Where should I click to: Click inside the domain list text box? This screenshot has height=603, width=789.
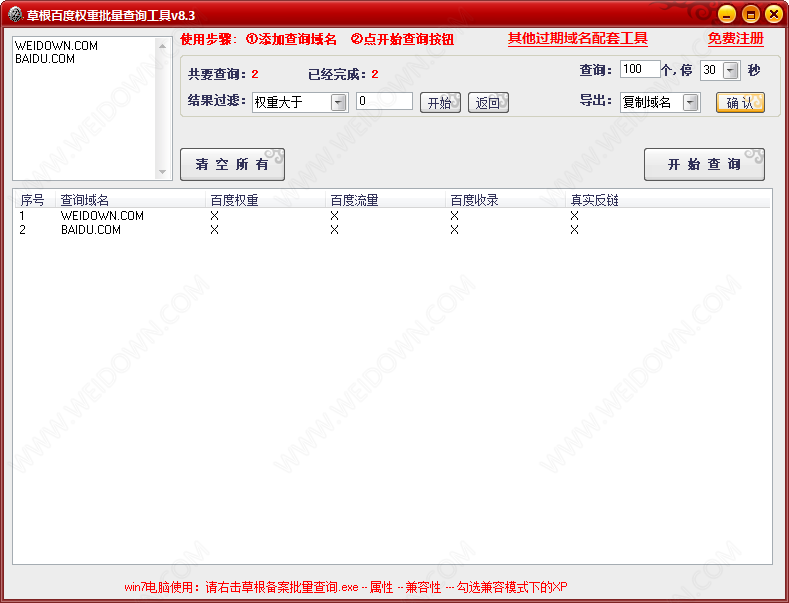tap(85, 108)
